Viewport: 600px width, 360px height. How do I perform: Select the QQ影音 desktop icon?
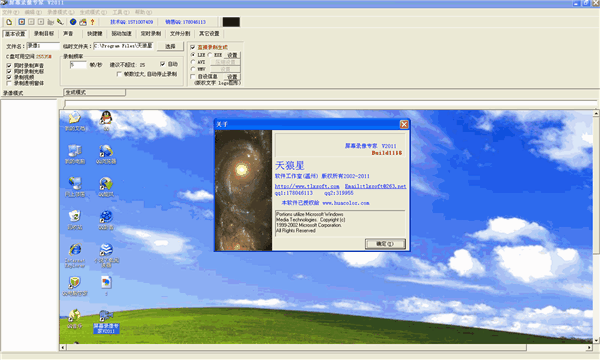[x=106, y=220]
